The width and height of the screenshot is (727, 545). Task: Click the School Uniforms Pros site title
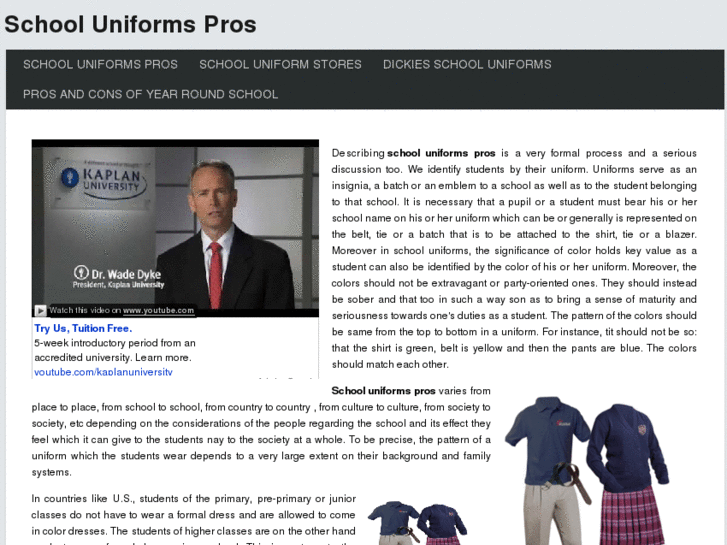tap(130, 24)
